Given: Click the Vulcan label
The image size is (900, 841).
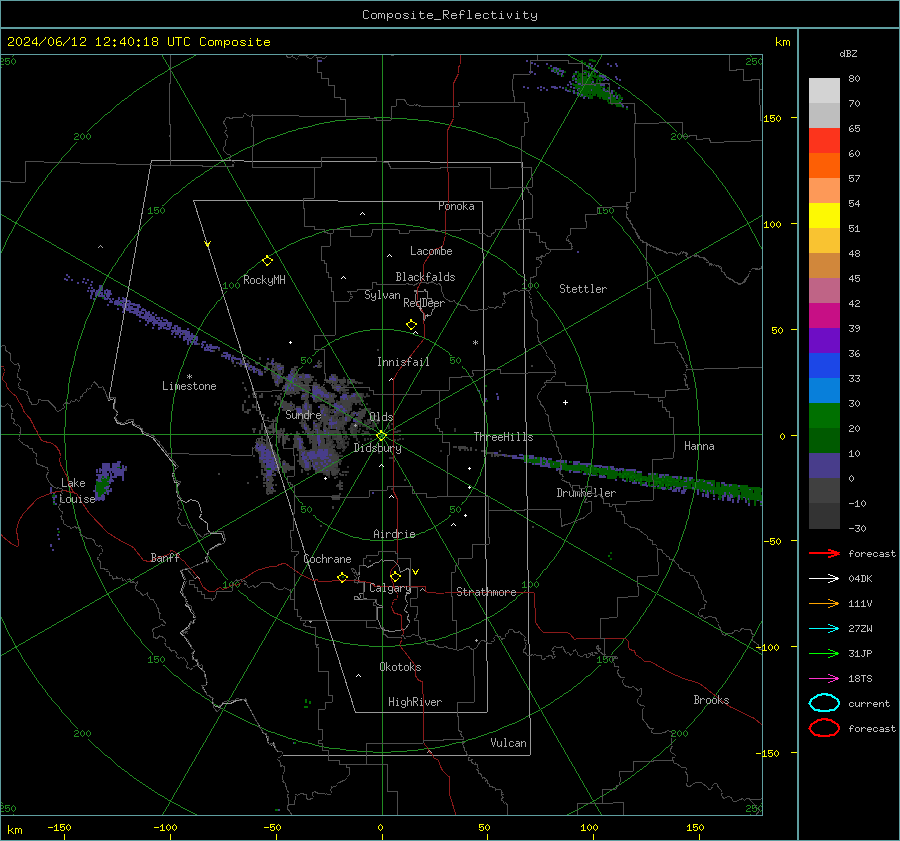Looking at the screenshot, I should tap(509, 743).
